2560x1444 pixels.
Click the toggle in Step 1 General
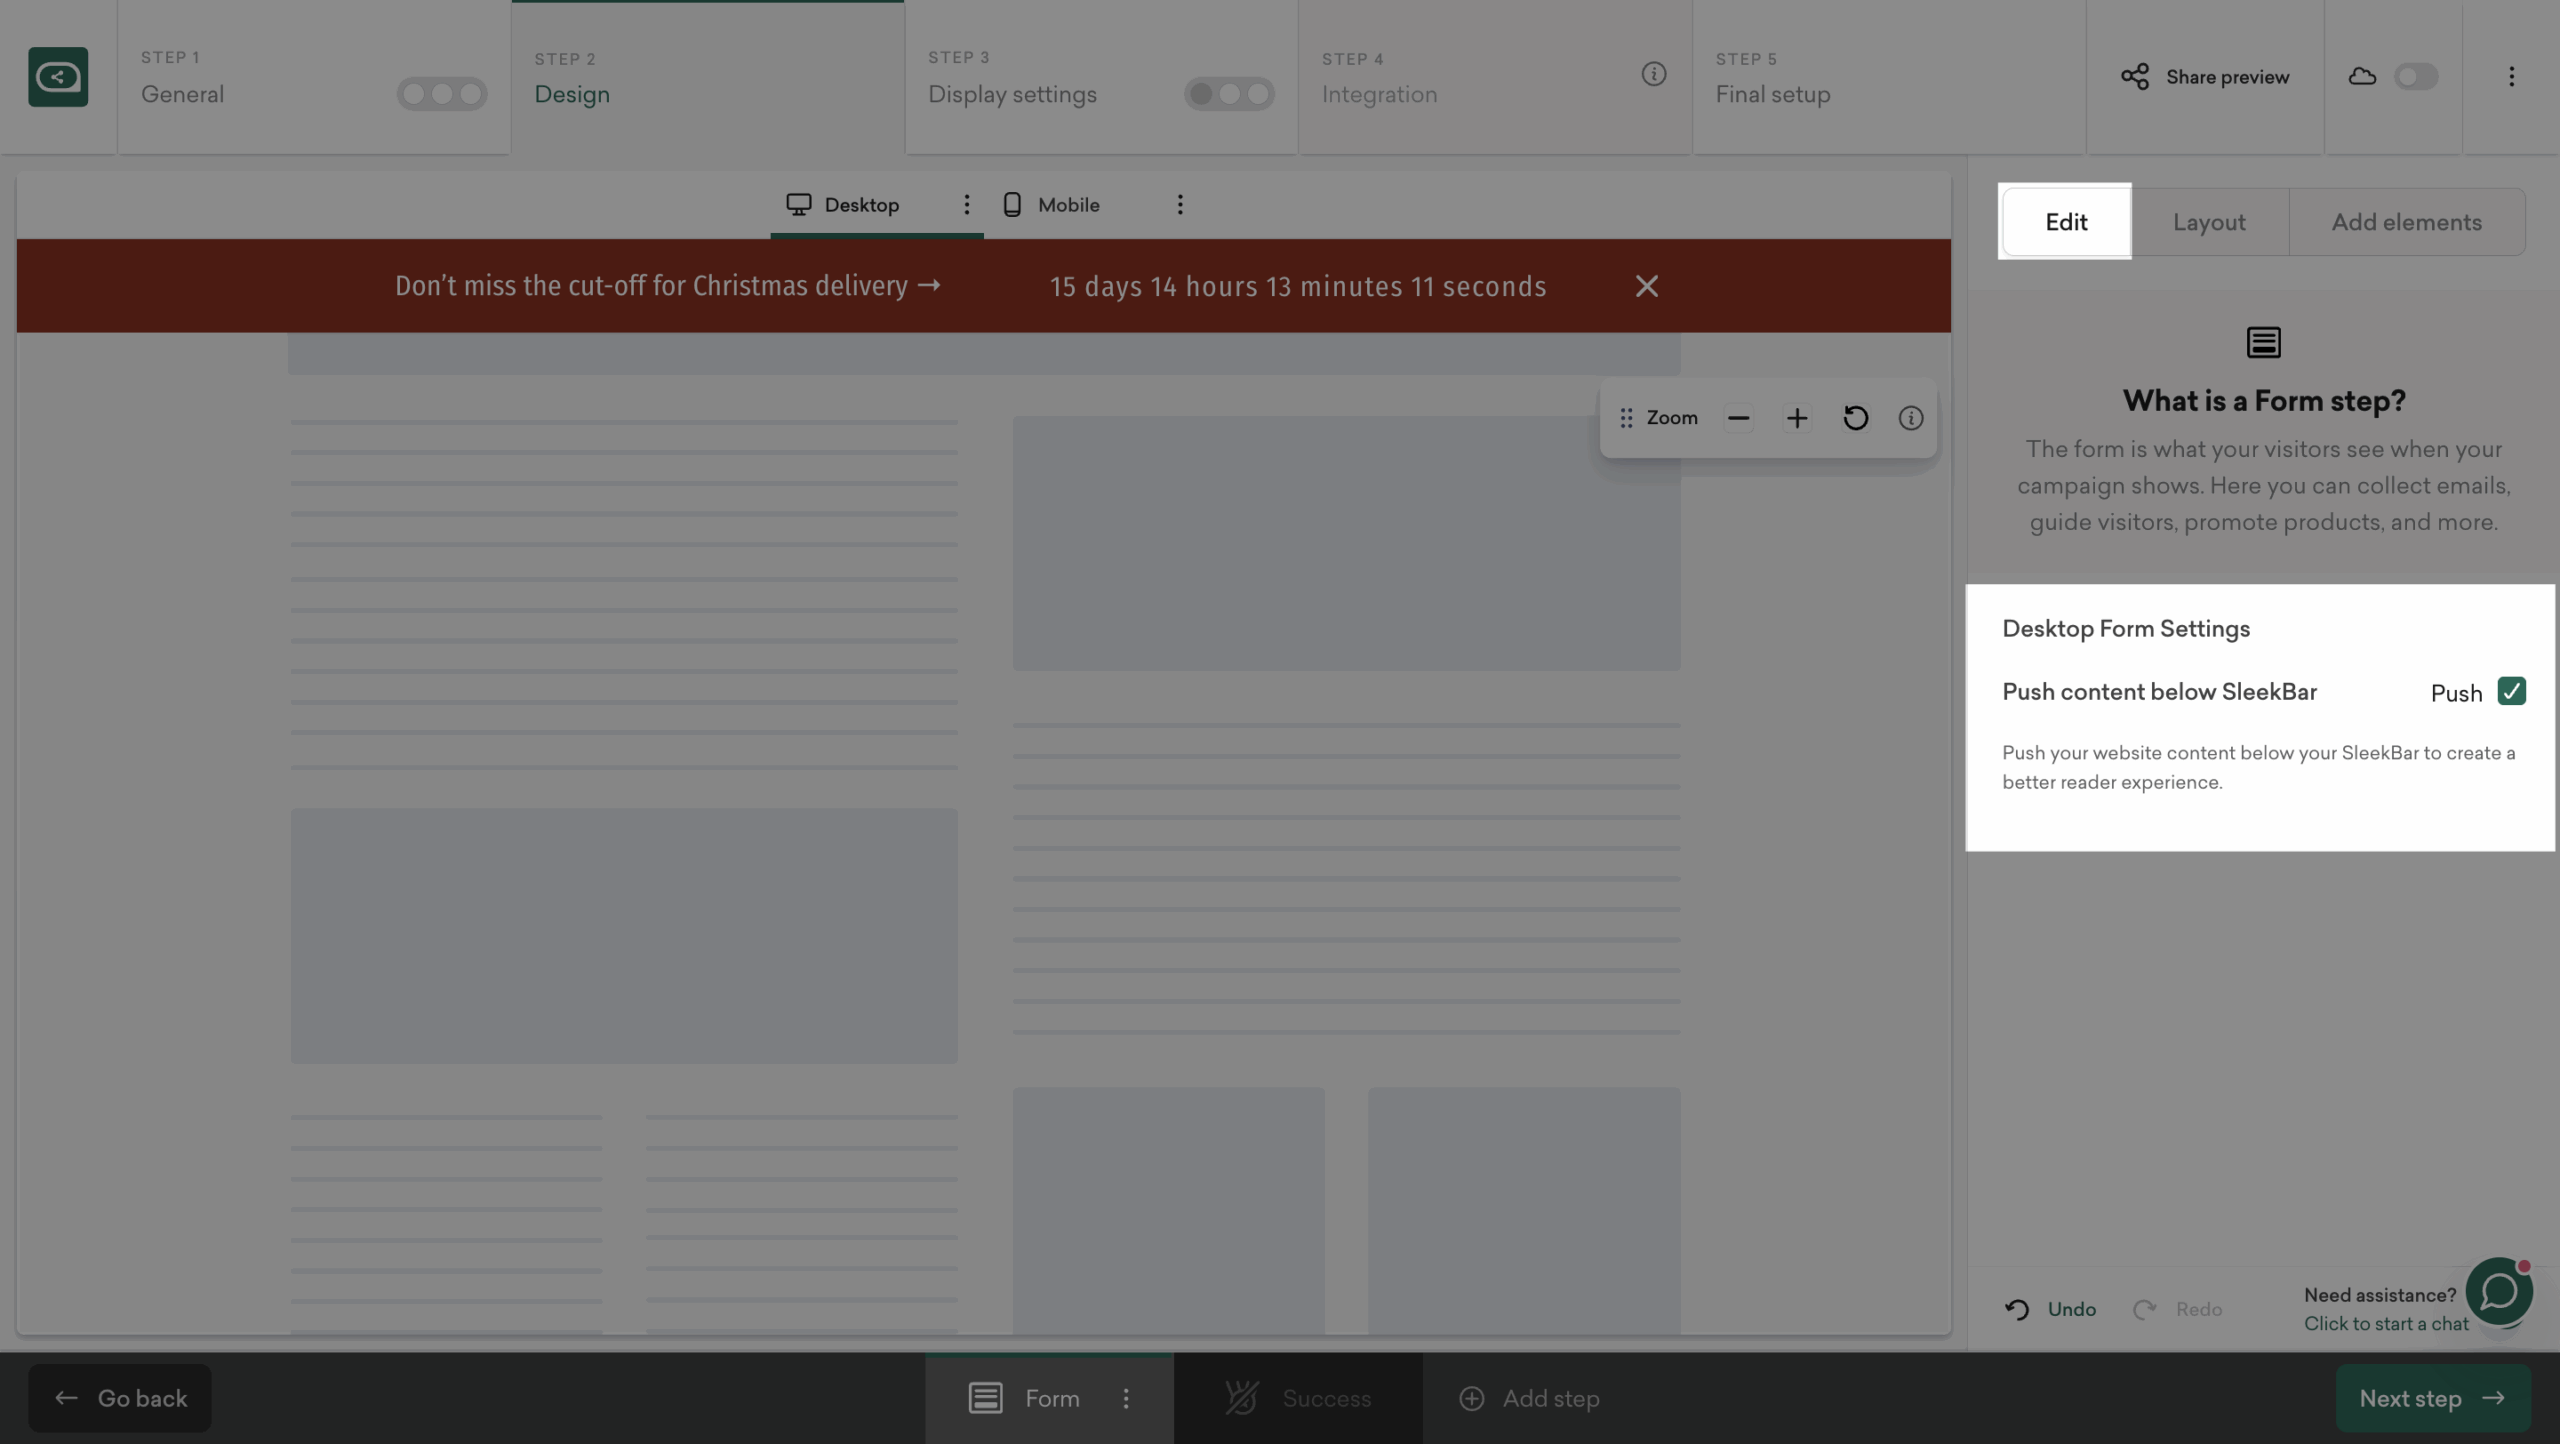[x=442, y=94]
